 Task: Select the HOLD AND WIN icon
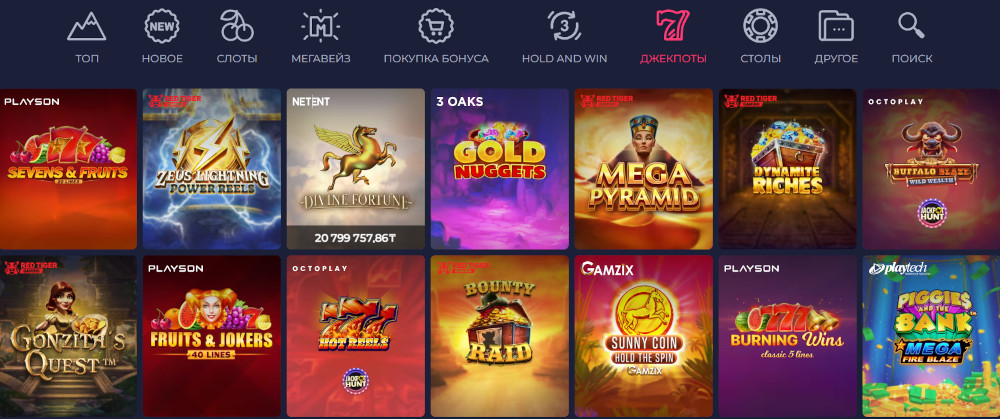coord(564,27)
